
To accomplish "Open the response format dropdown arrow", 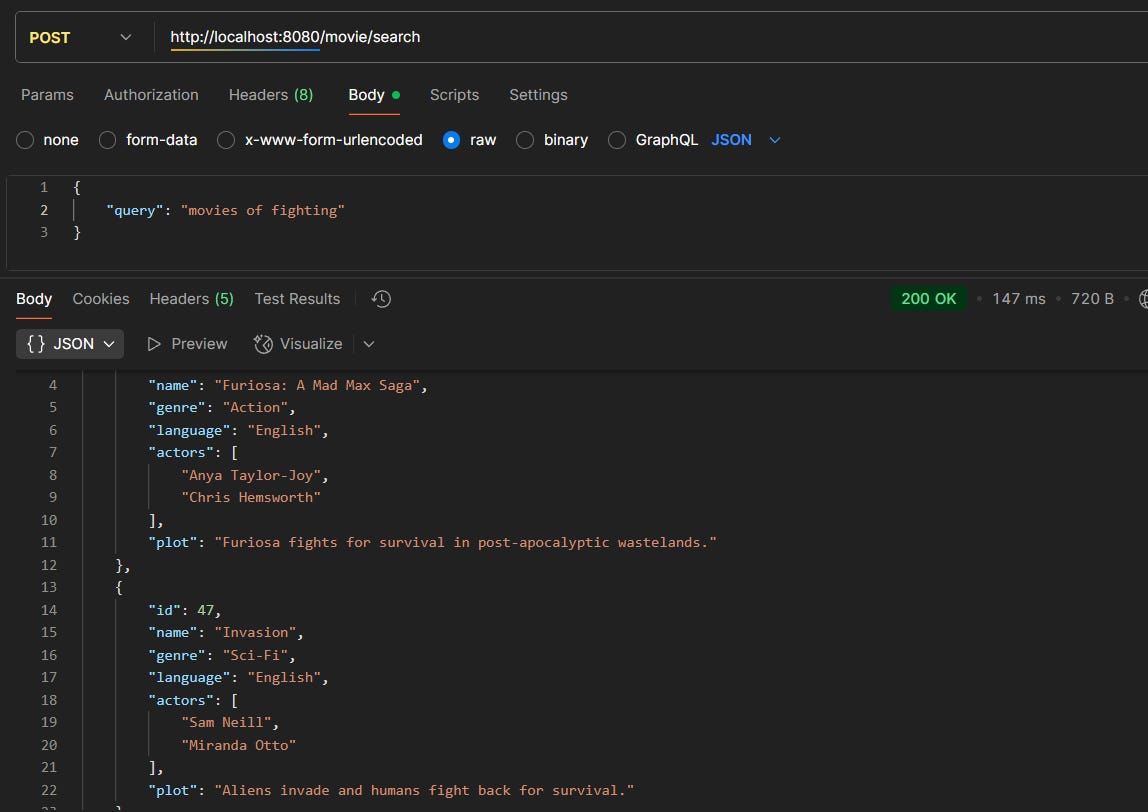I will click(109, 343).
